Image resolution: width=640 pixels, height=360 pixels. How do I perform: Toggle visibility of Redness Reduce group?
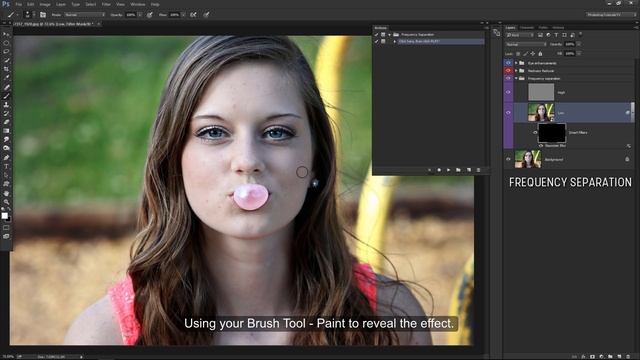[508, 71]
